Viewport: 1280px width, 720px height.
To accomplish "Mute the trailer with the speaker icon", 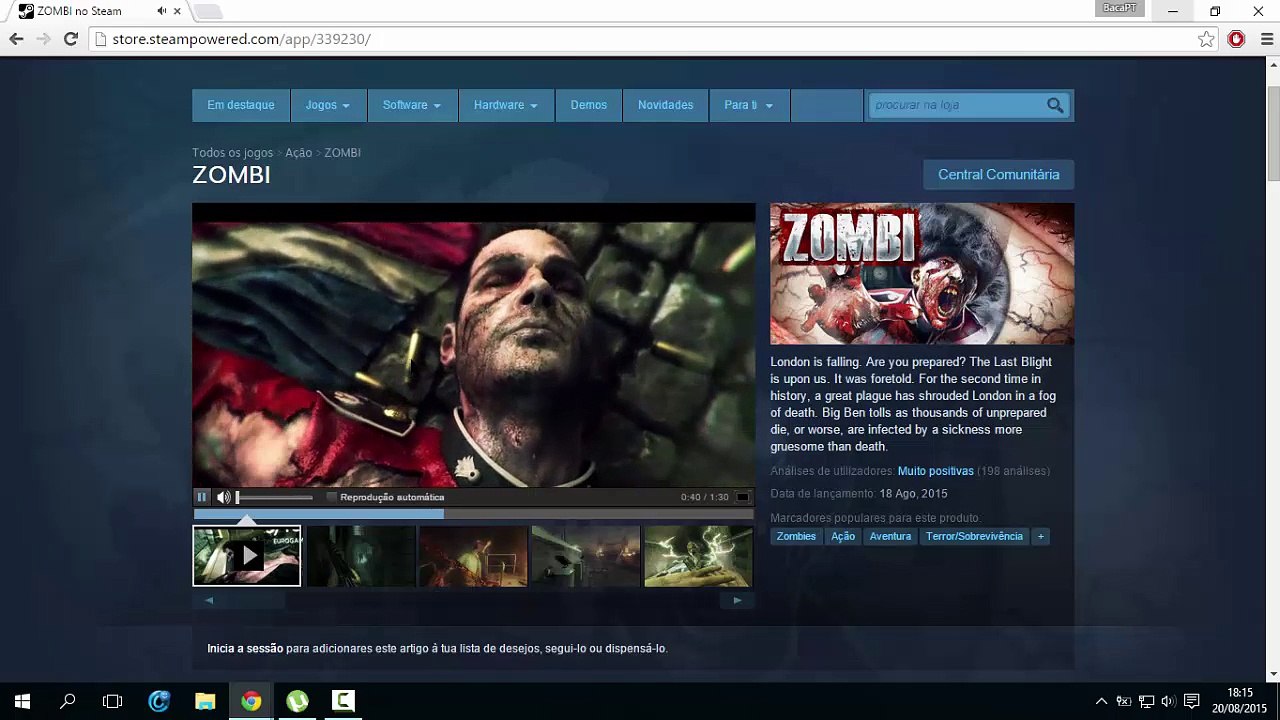I will pyautogui.click(x=224, y=497).
